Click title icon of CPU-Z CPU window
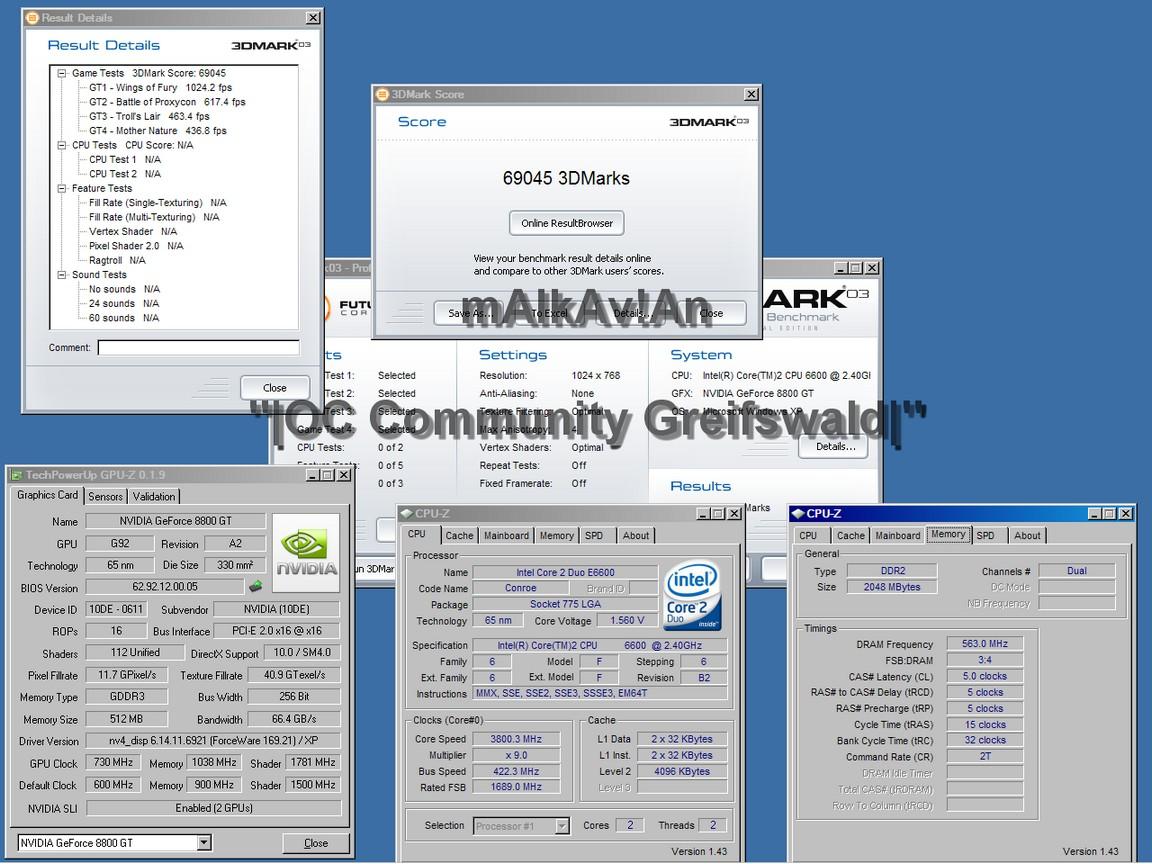 click(x=406, y=514)
